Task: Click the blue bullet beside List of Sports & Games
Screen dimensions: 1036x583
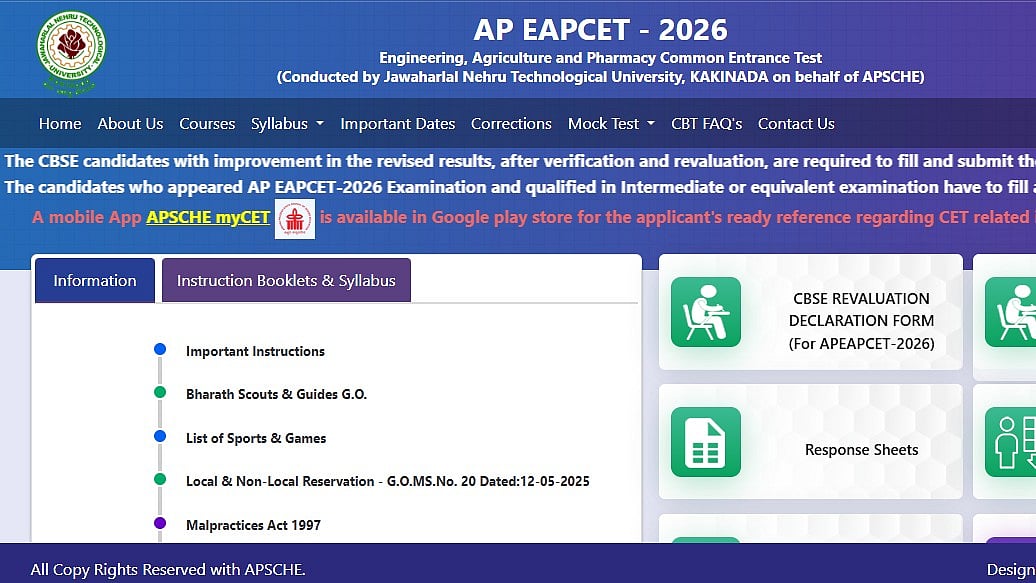Action: click(160, 436)
